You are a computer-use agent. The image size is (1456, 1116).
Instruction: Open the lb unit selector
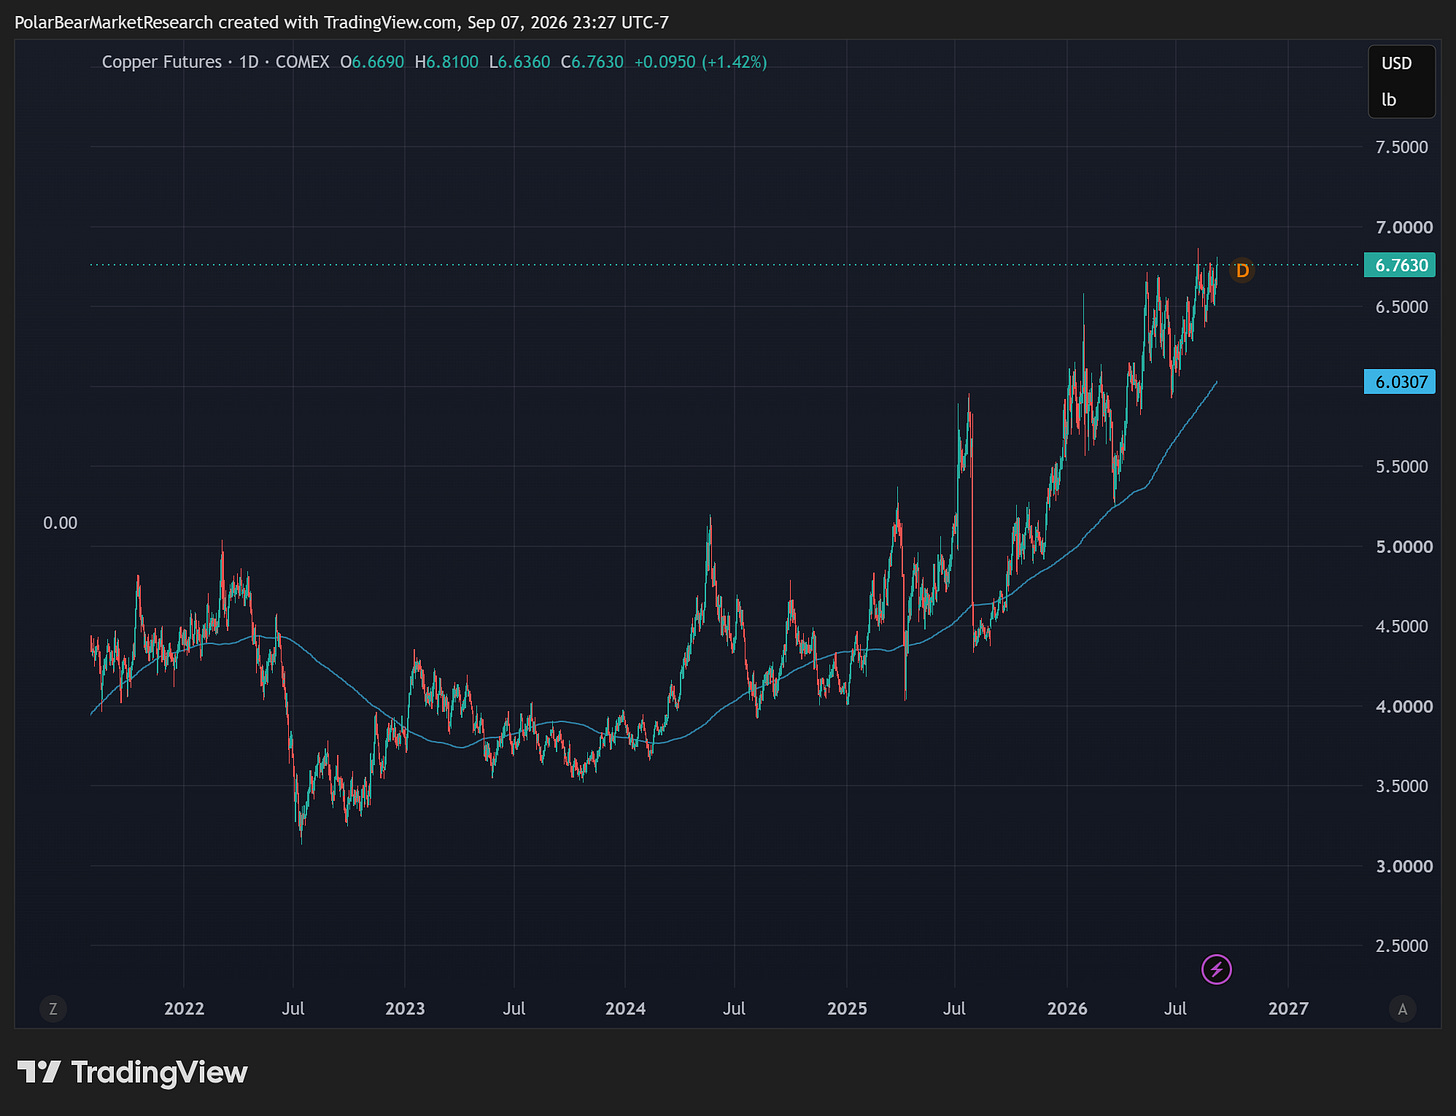(x=1389, y=99)
